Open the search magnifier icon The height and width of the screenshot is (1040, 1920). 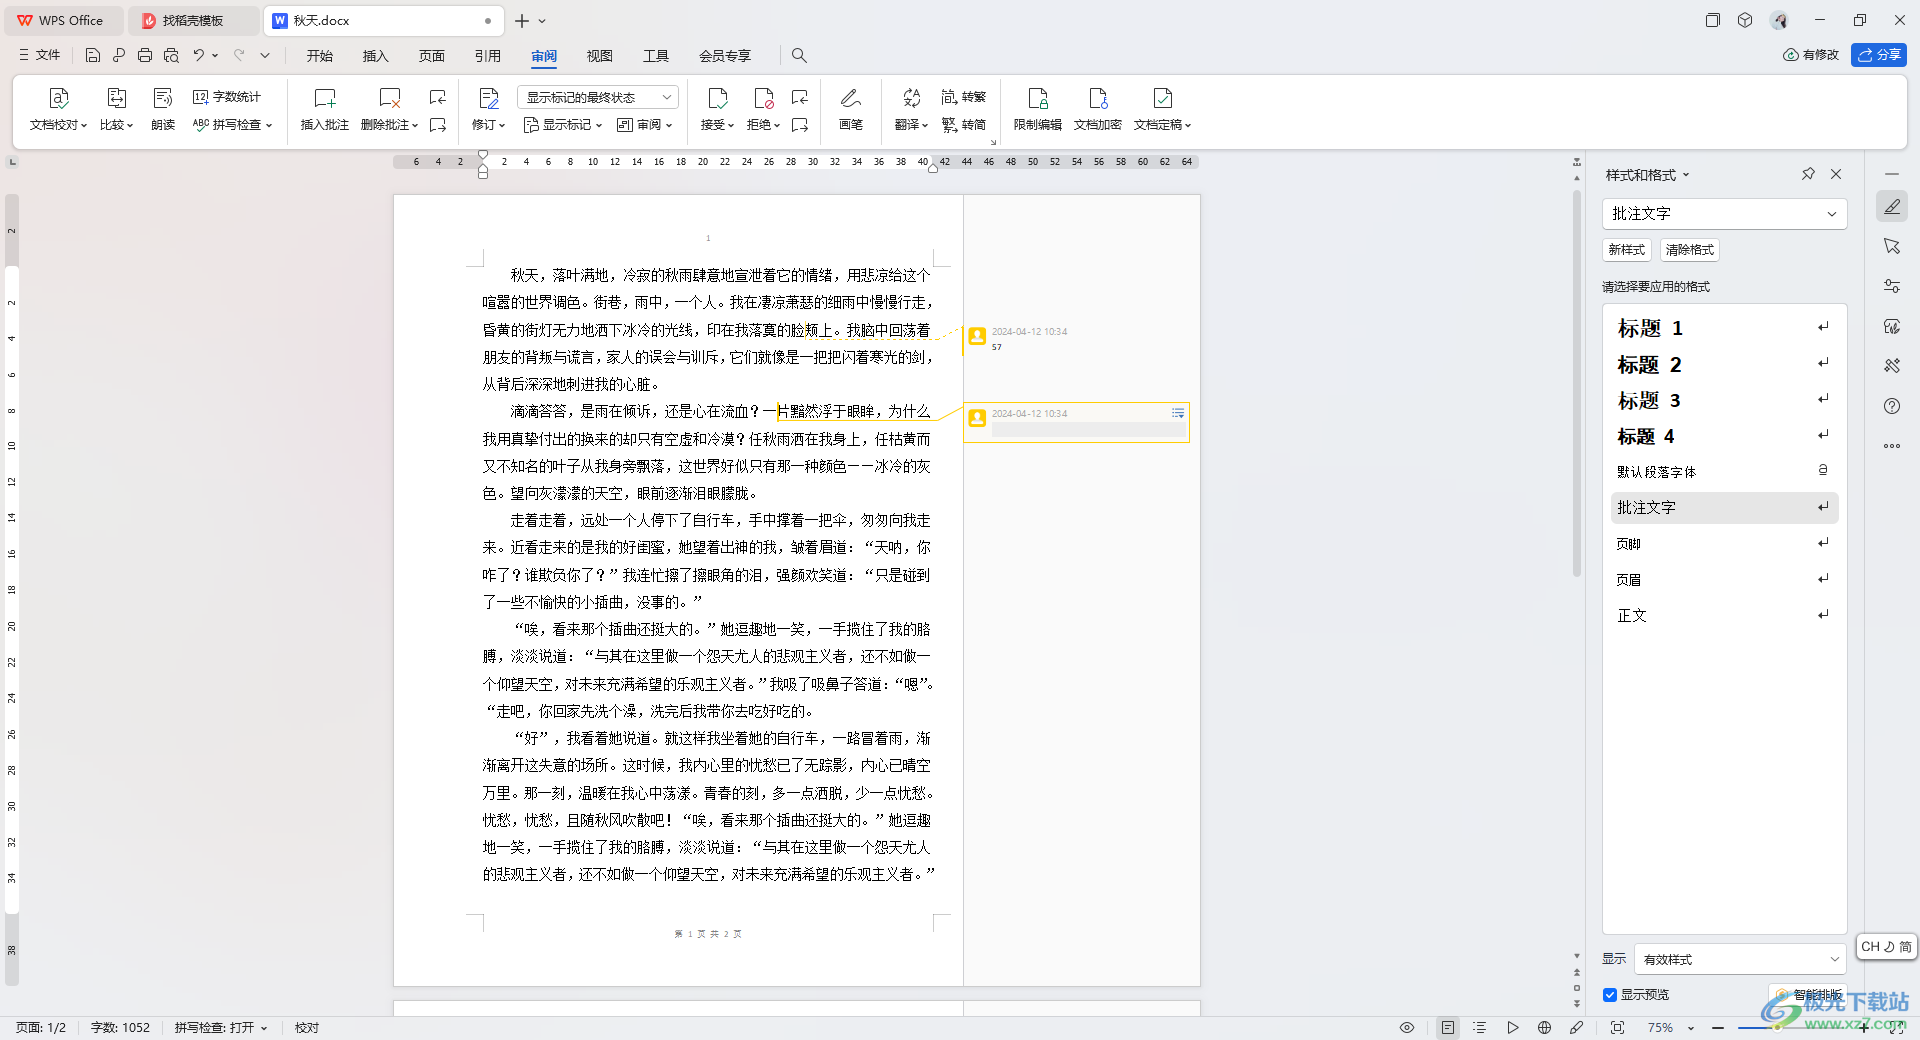[799, 56]
